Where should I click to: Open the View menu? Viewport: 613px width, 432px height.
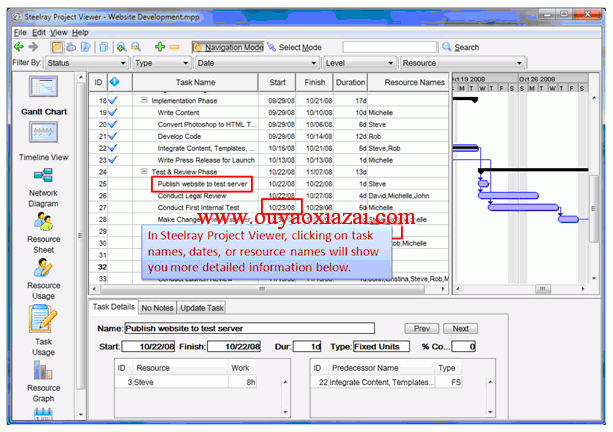pos(59,32)
